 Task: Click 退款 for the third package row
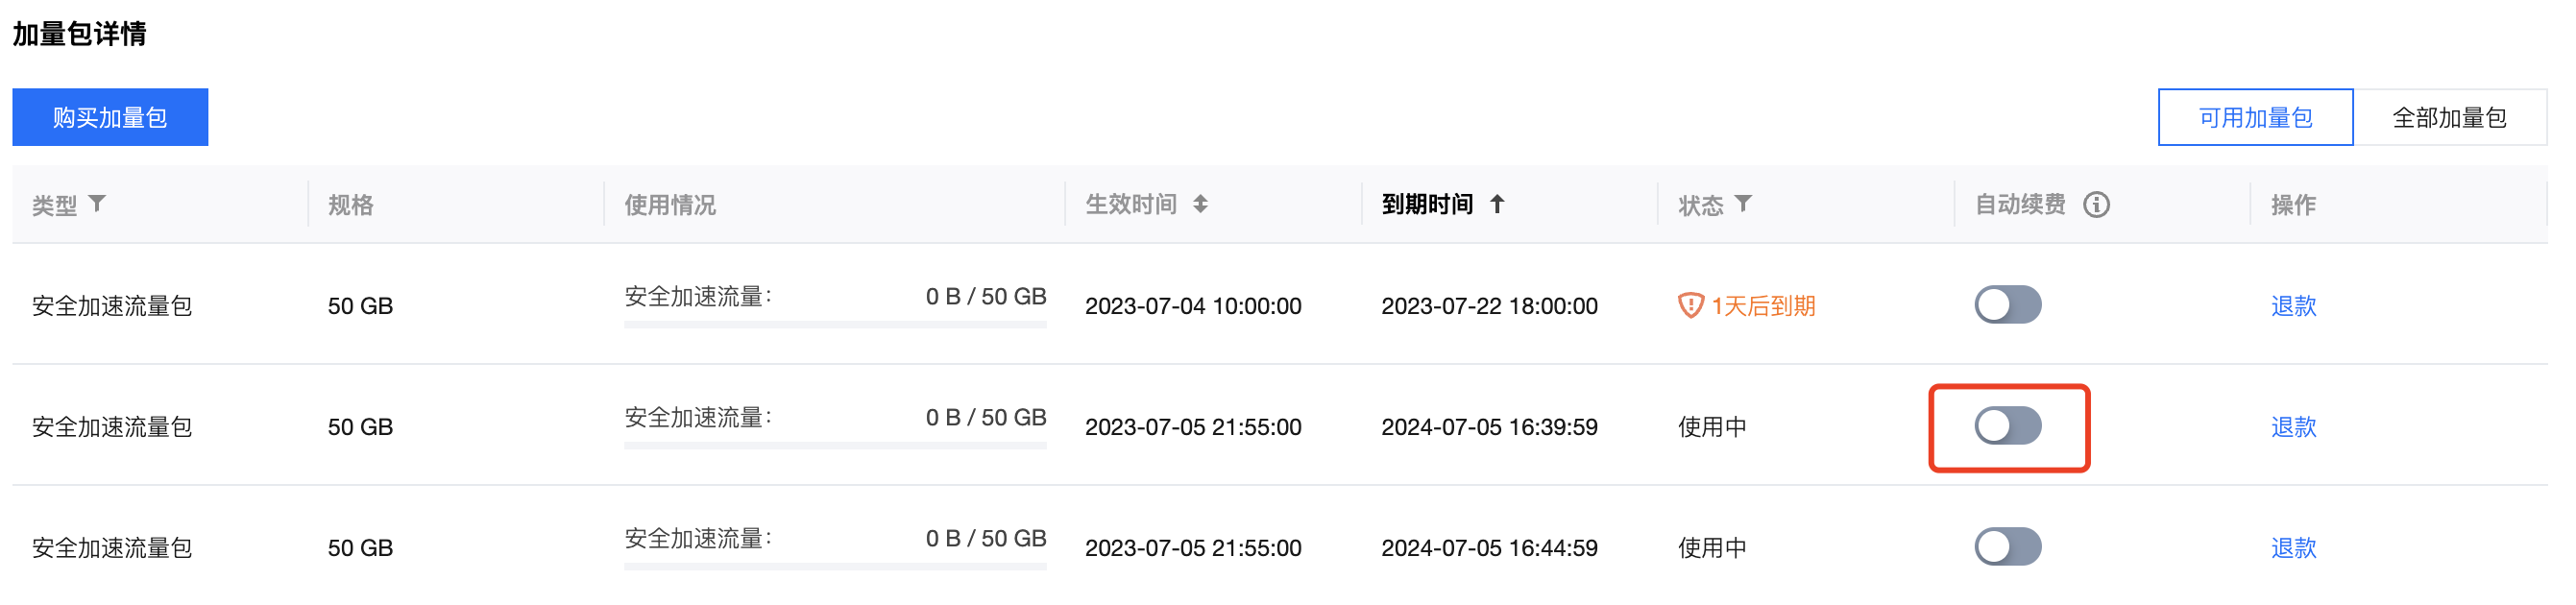[x=2293, y=547]
